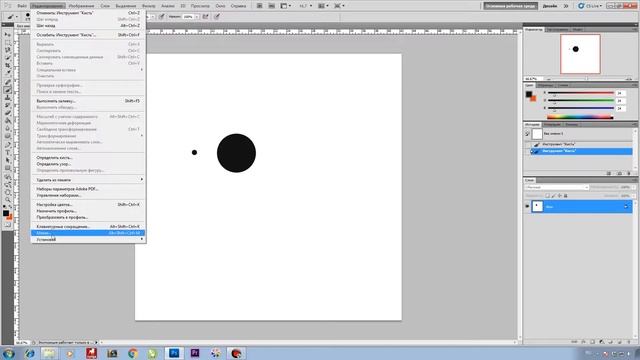640x360 pixels.
Task: Click the main workspace button
Action: (511, 6)
